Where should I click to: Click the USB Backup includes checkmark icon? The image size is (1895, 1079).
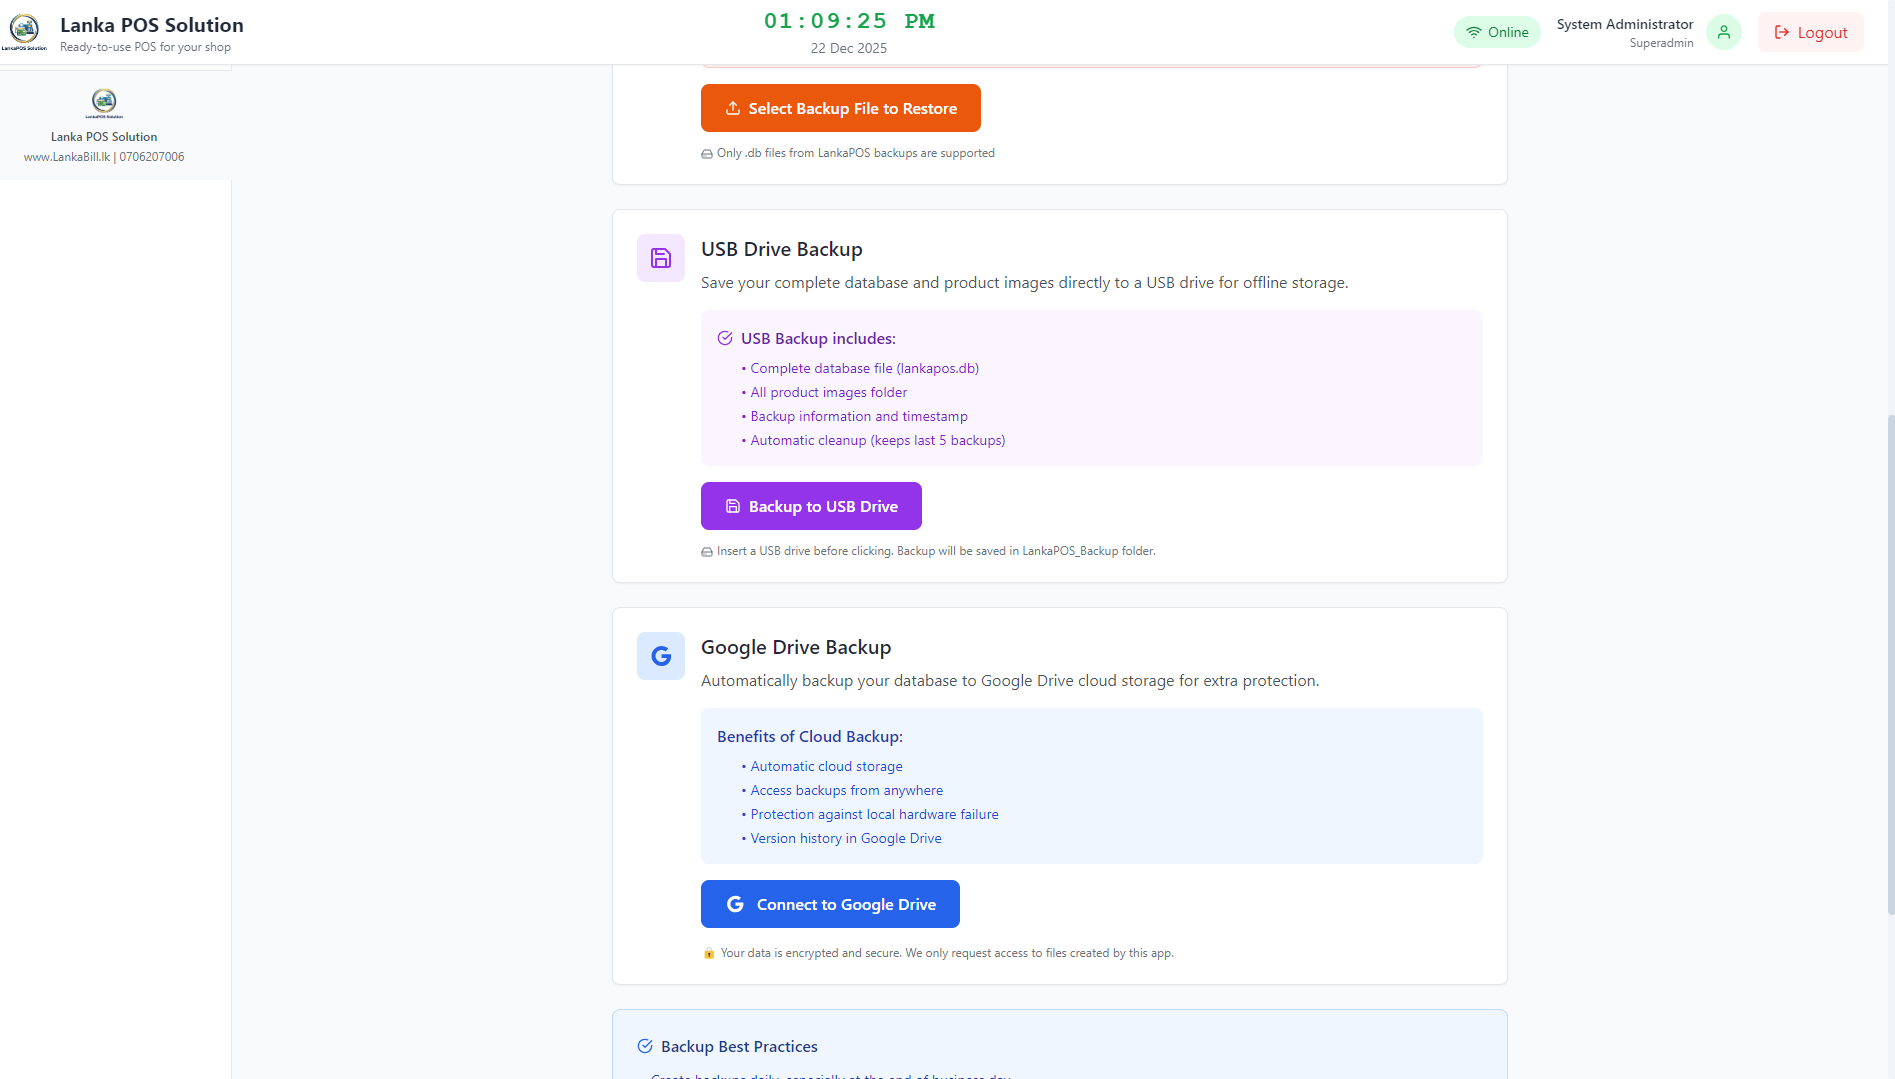[x=725, y=338]
